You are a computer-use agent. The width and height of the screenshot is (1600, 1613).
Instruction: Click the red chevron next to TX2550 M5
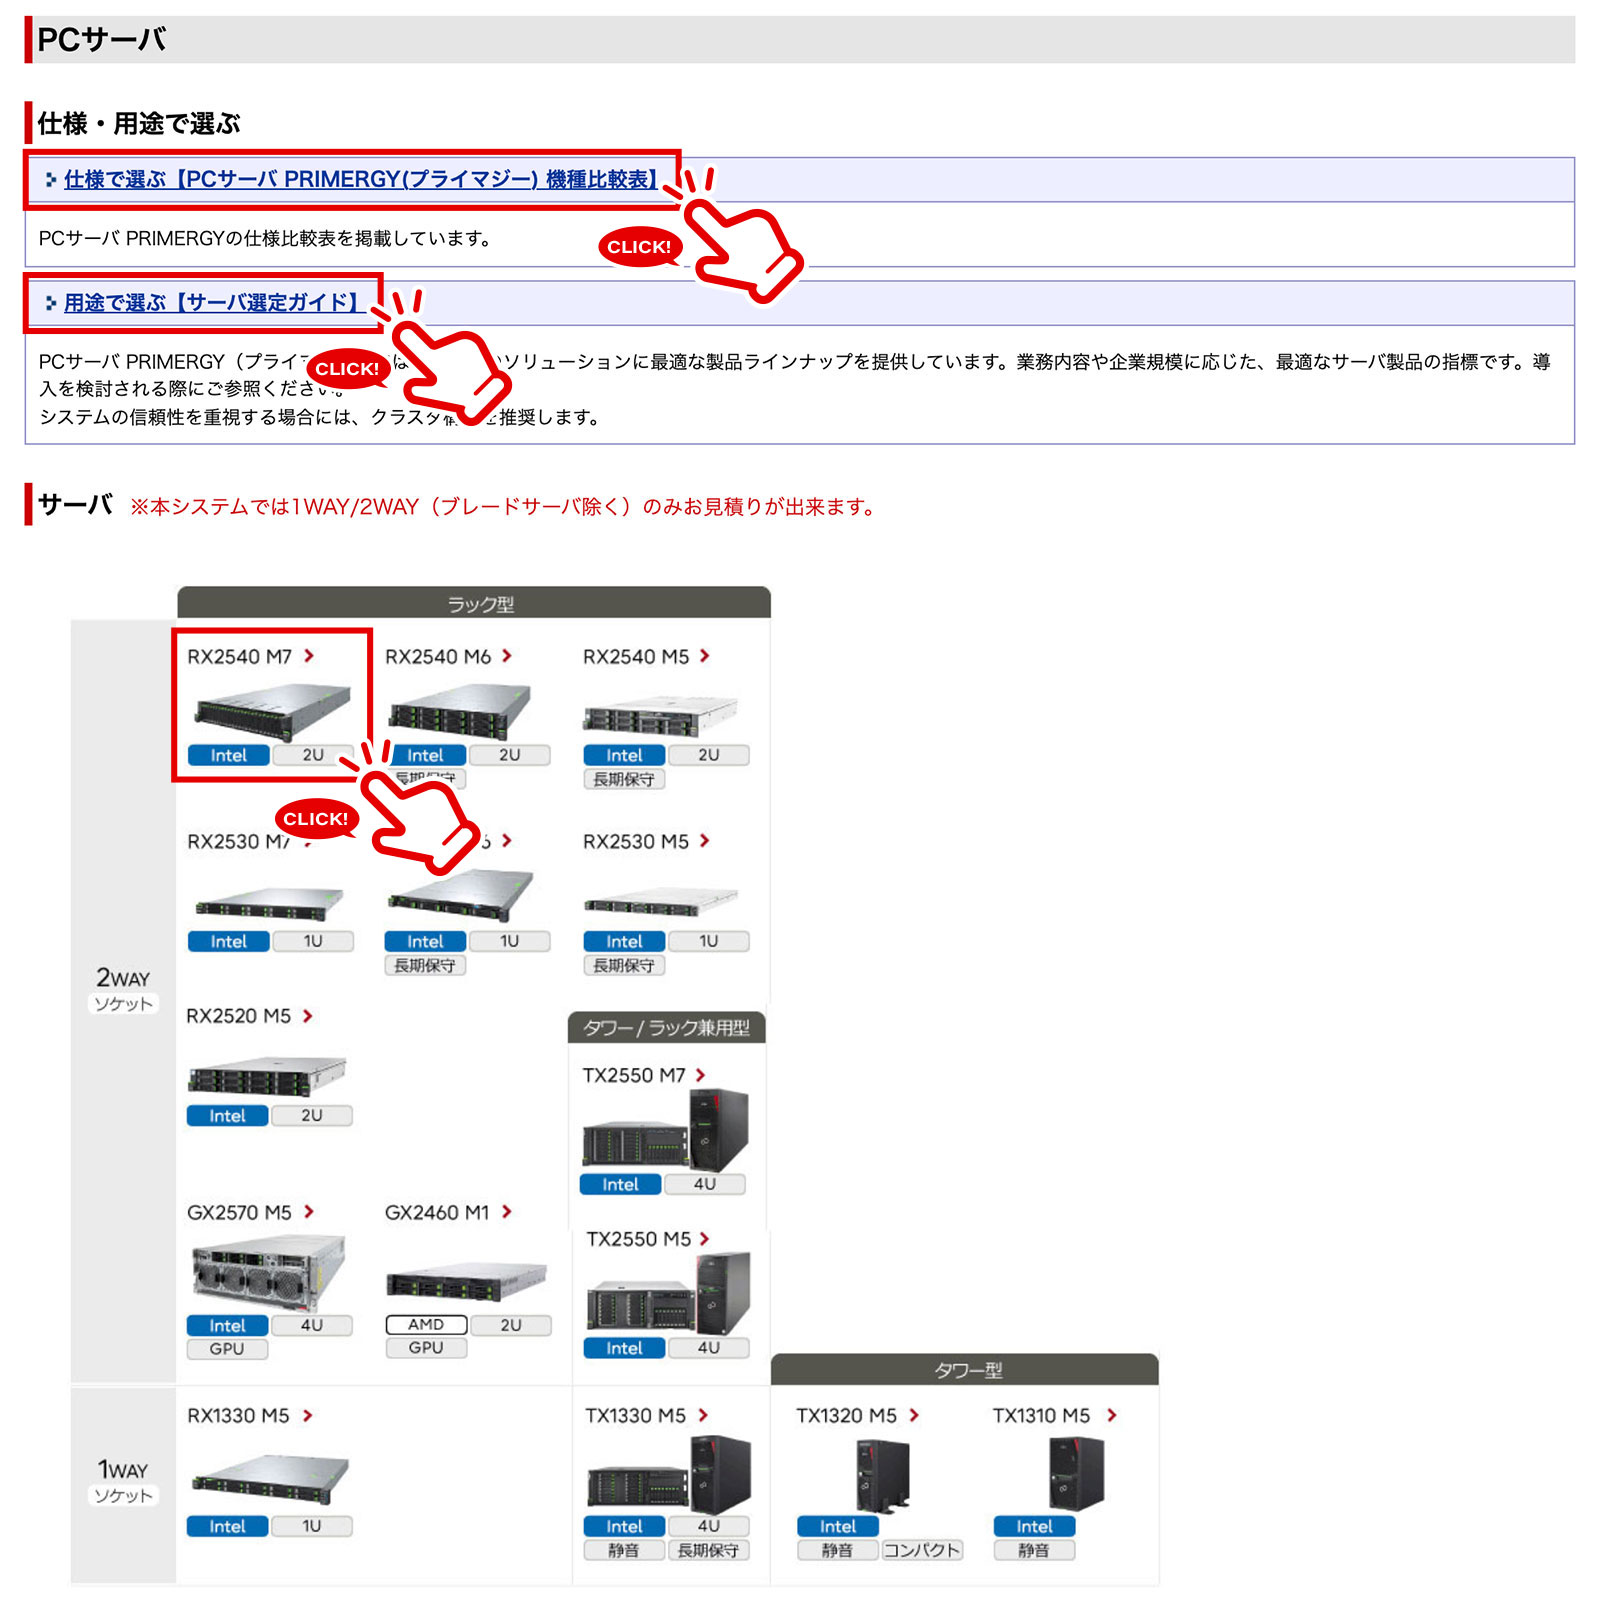click(x=705, y=1239)
